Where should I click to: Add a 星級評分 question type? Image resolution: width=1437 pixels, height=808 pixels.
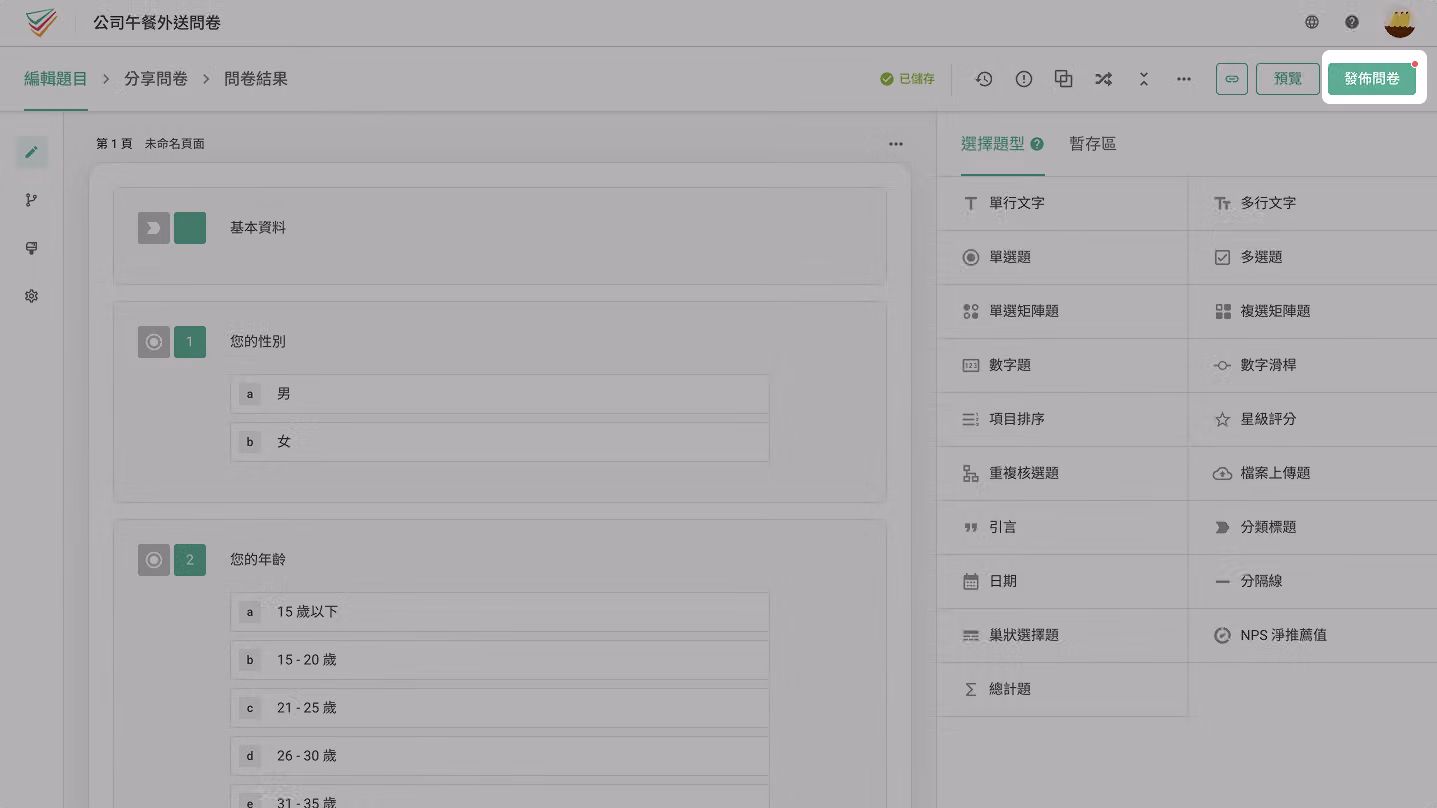1313,419
